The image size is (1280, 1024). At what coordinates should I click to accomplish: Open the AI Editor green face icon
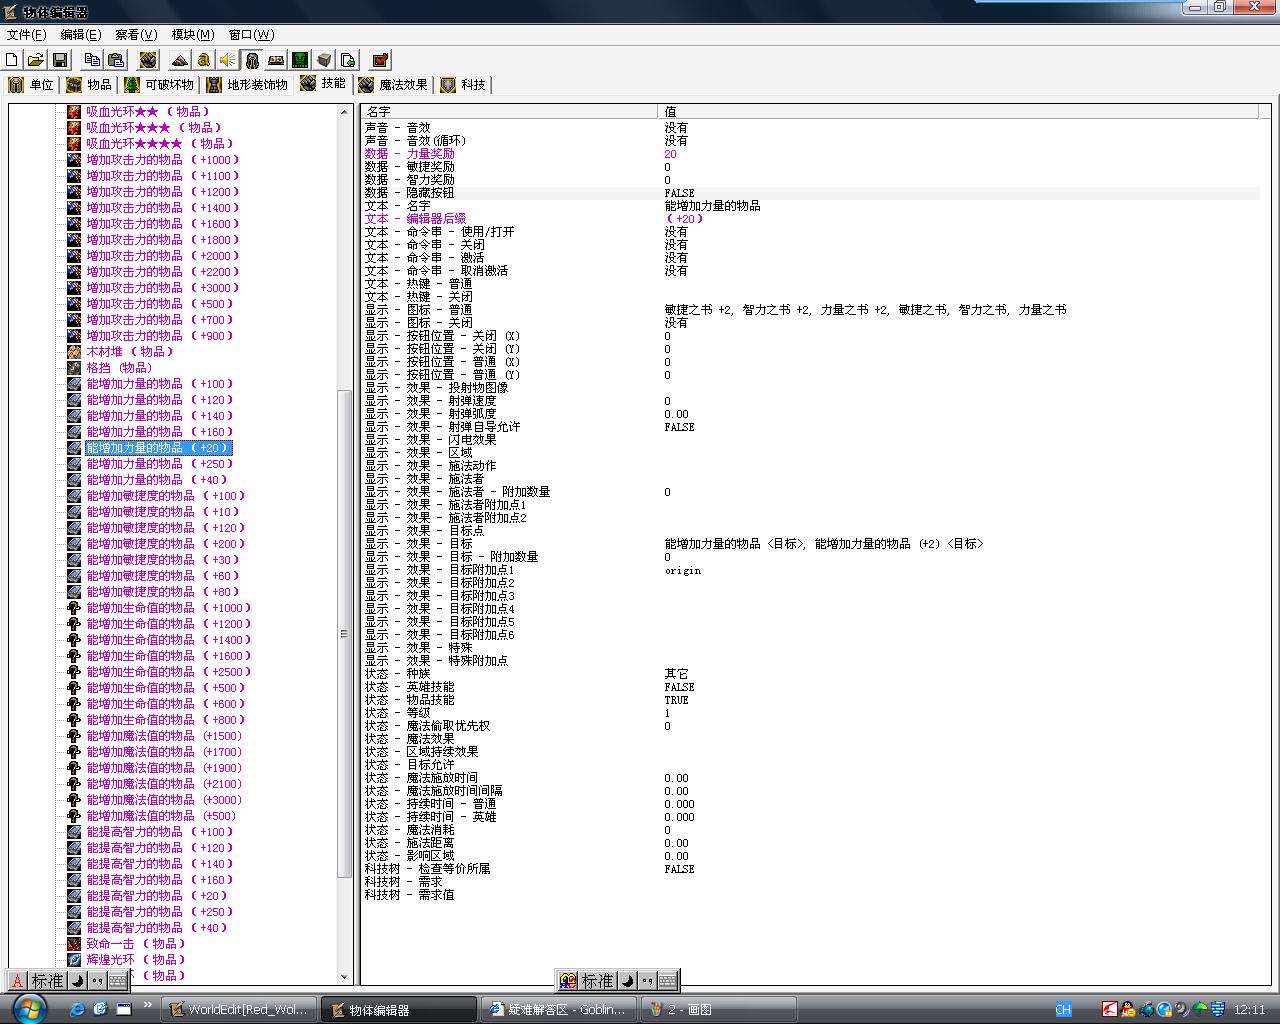(x=300, y=60)
